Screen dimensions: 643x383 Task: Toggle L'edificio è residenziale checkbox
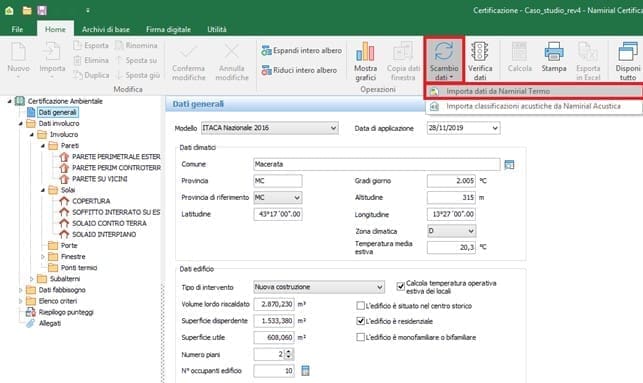coord(360,321)
